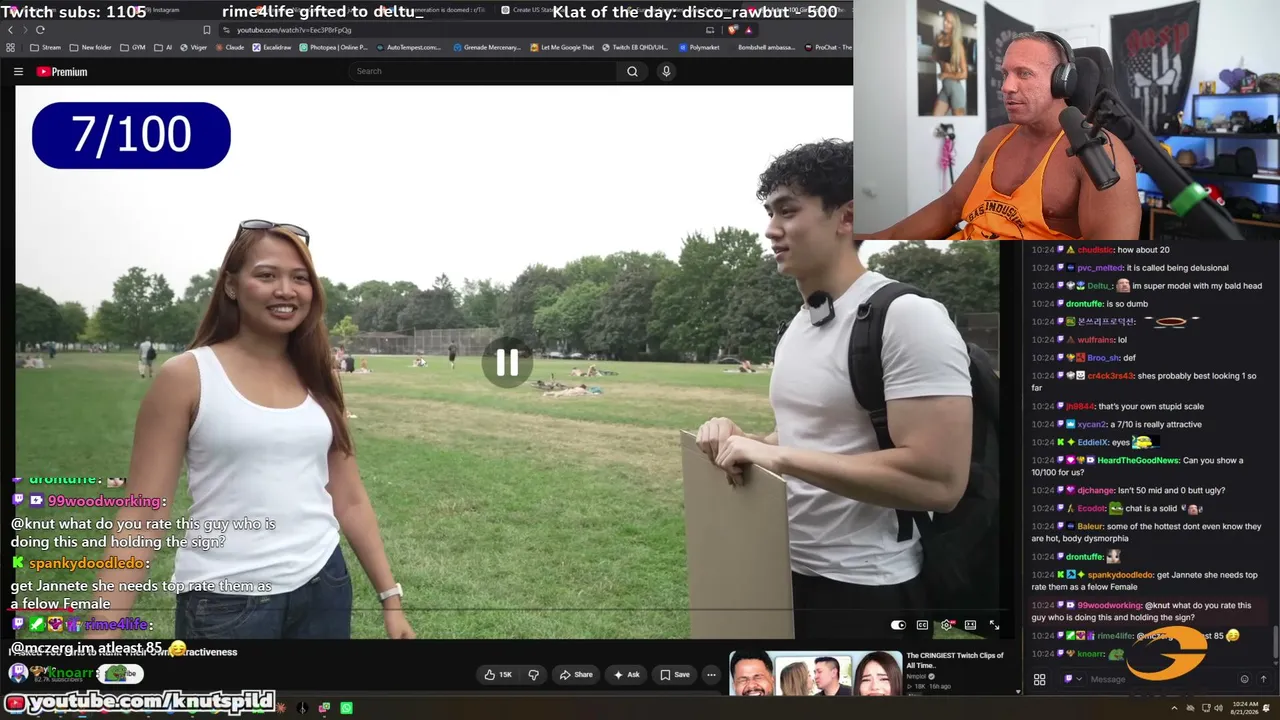Viewport: 1280px width, 720px height.
Task: Click the YouTube search magnifier button
Action: (632, 71)
